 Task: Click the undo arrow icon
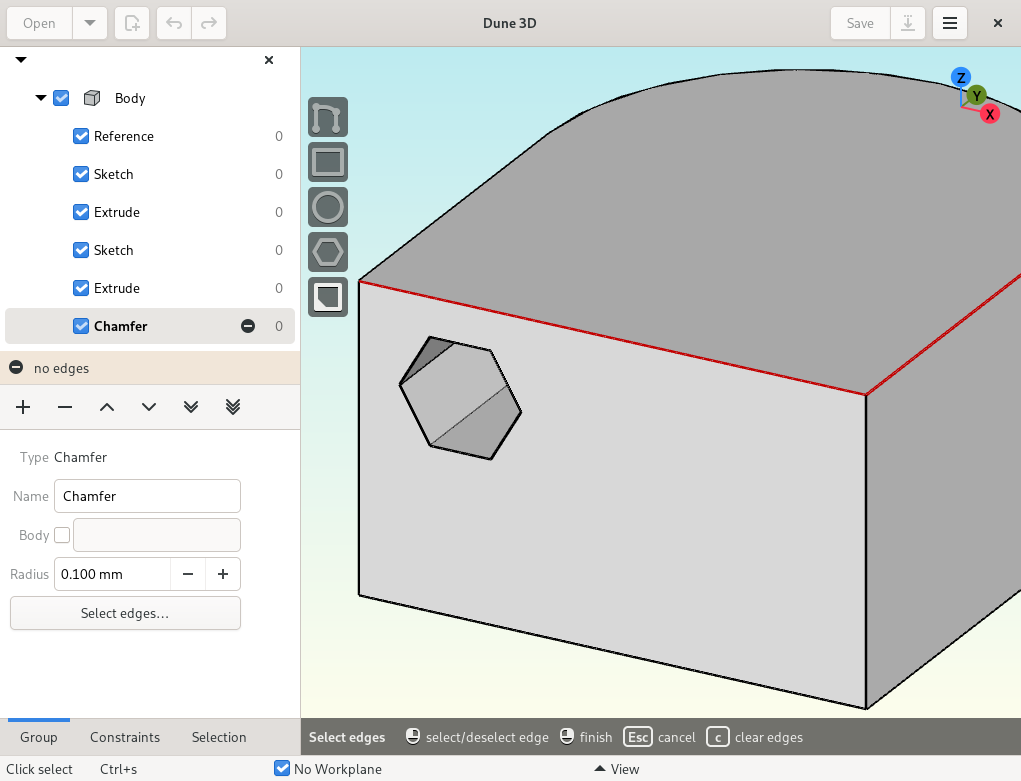(x=174, y=23)
